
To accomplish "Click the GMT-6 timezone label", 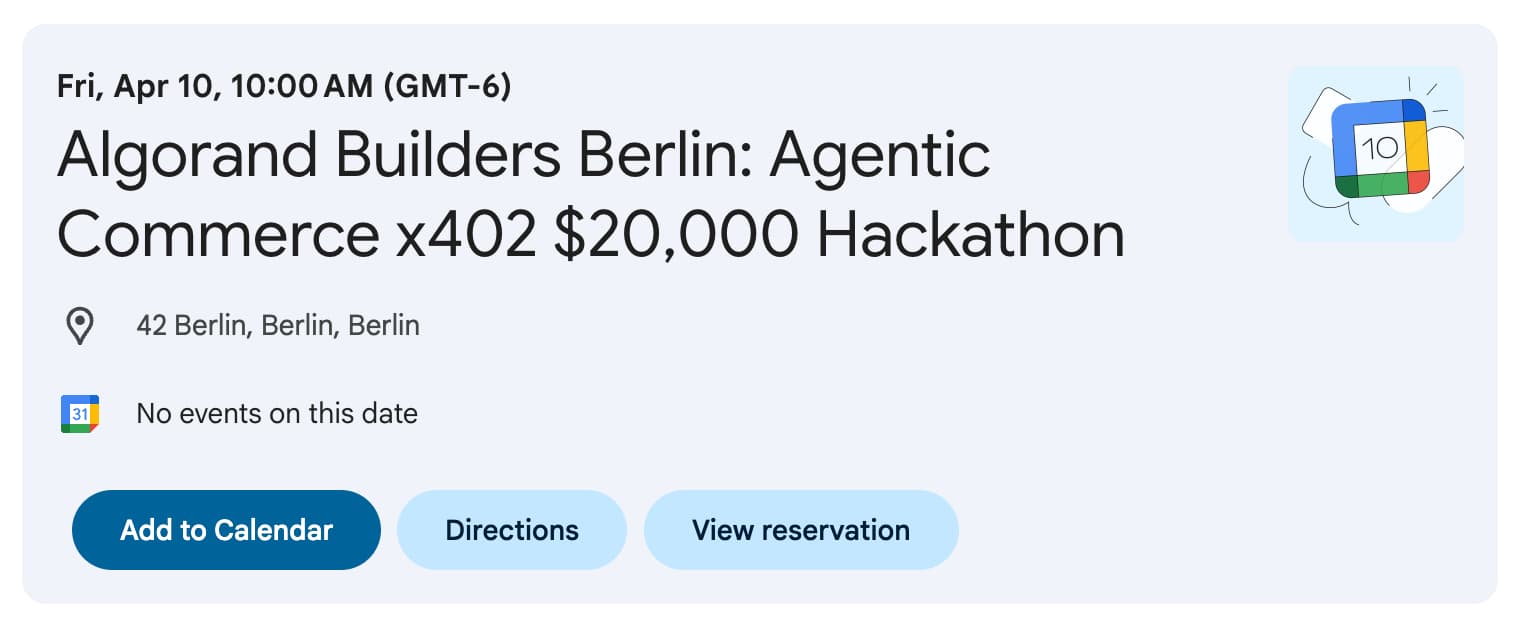I will point(448,87).
